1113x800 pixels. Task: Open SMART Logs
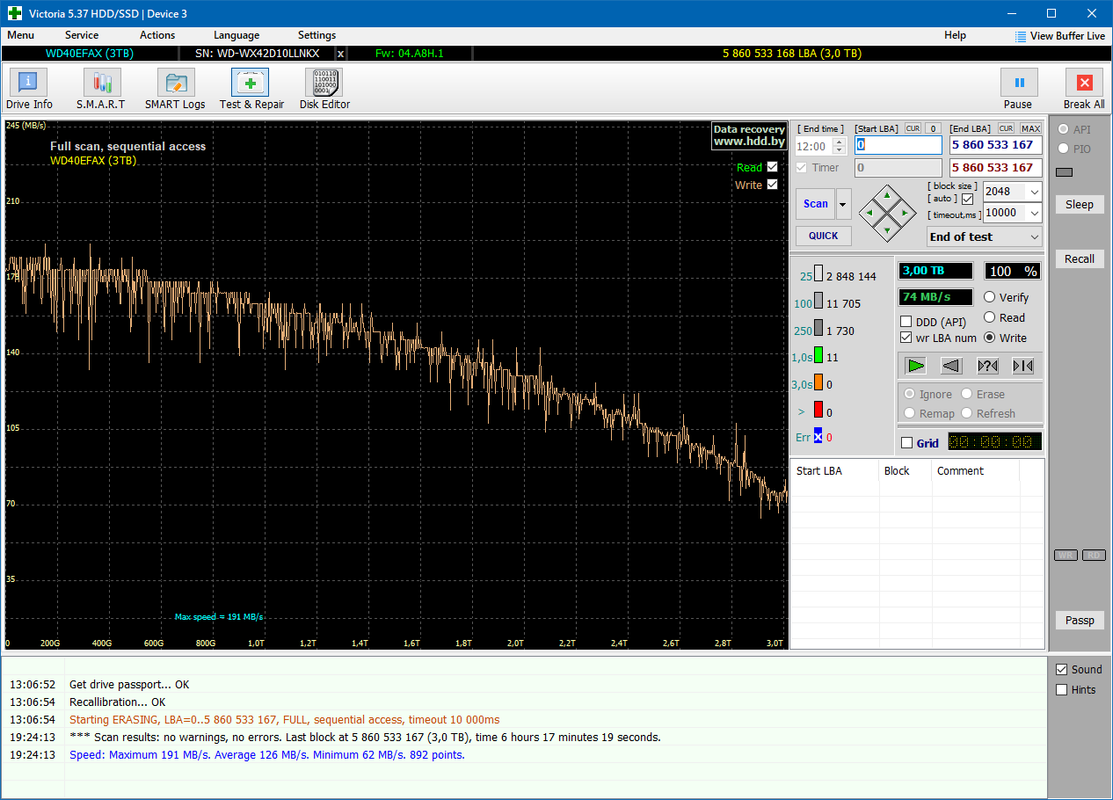175,88
